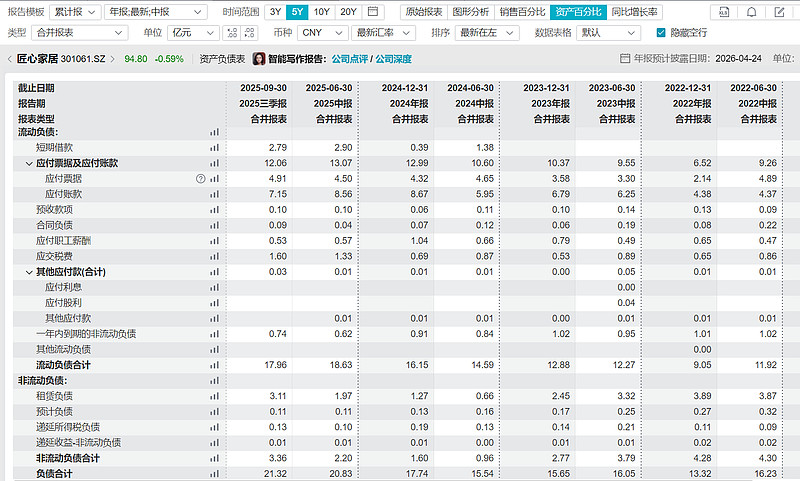Screen dimensions: 800x481
Task: Click help question mark next to 应付票据
Action: click(200, 179)
